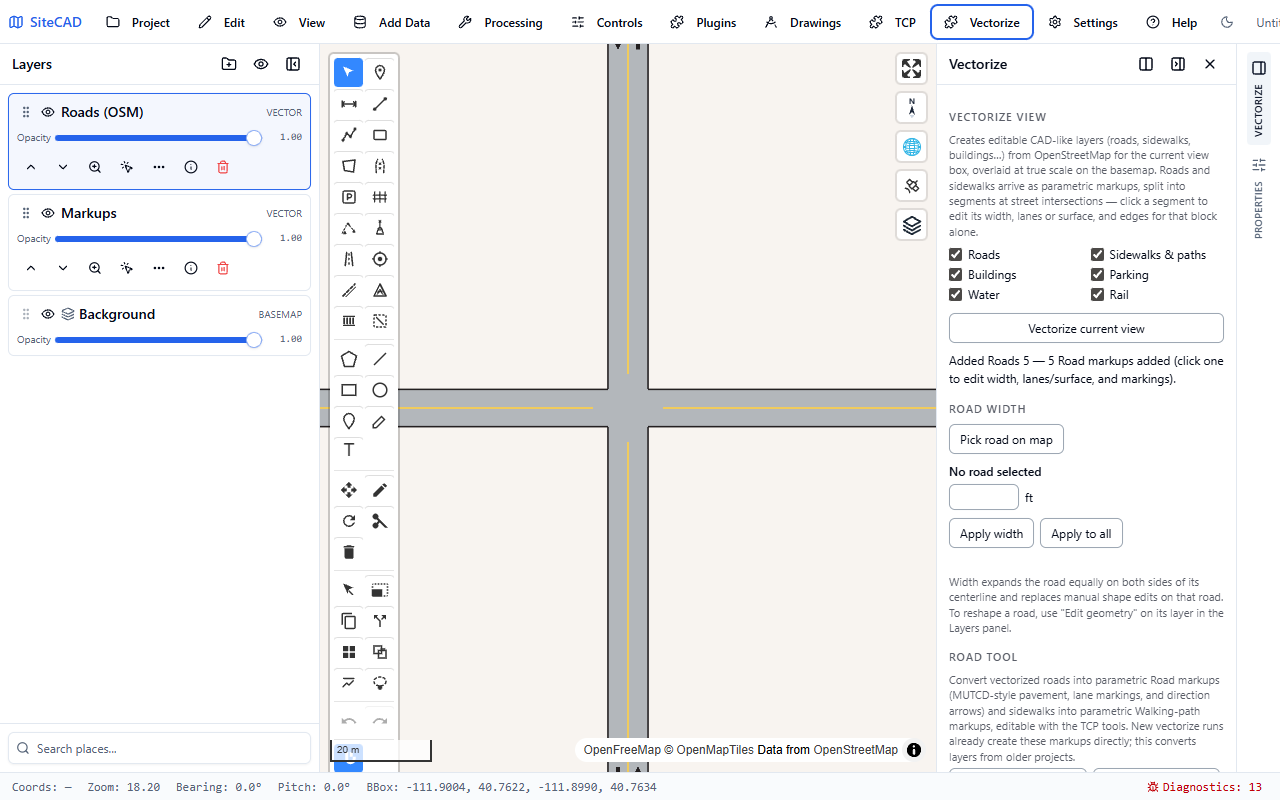
Task: Click the Apply width button
Action: [991, 533]
